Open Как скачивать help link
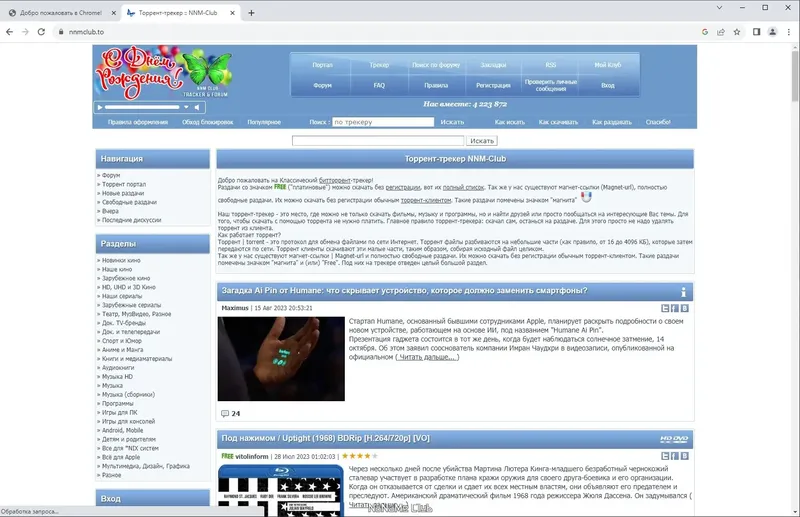The width and height of the screenshot is (800, 517). [558, 122]
